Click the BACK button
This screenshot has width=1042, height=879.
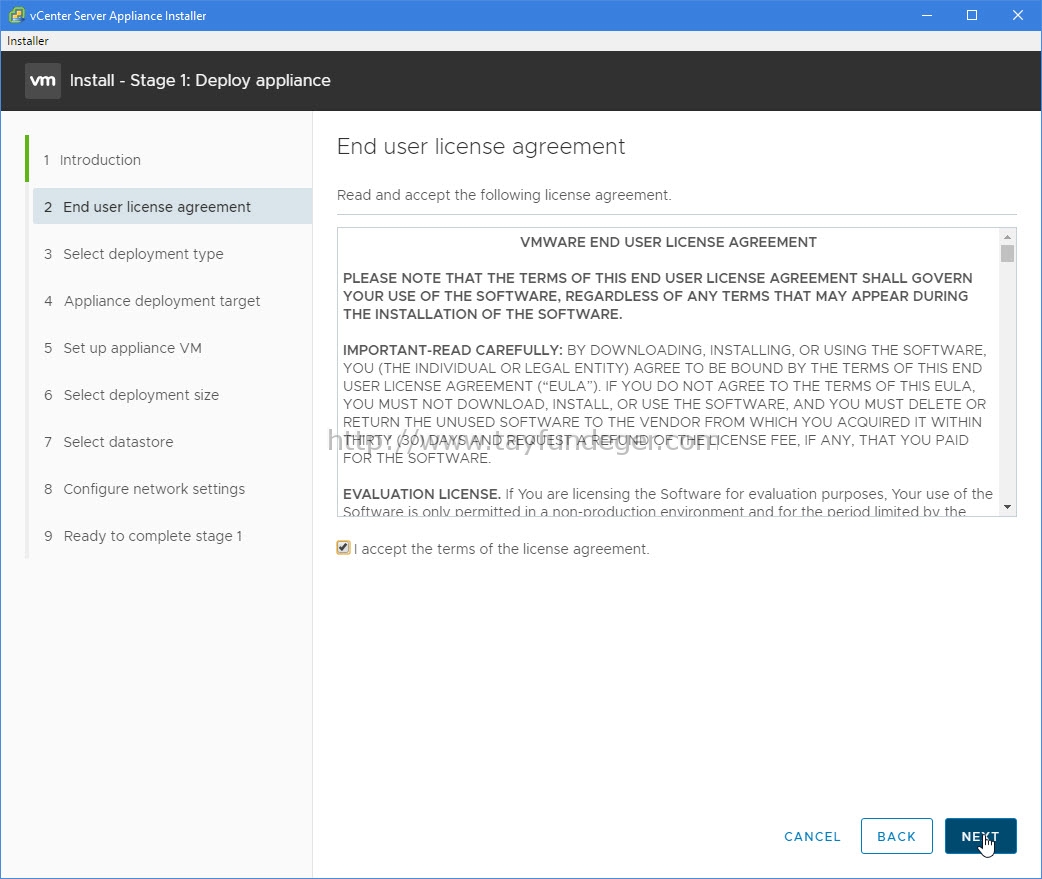pos(896,836)
